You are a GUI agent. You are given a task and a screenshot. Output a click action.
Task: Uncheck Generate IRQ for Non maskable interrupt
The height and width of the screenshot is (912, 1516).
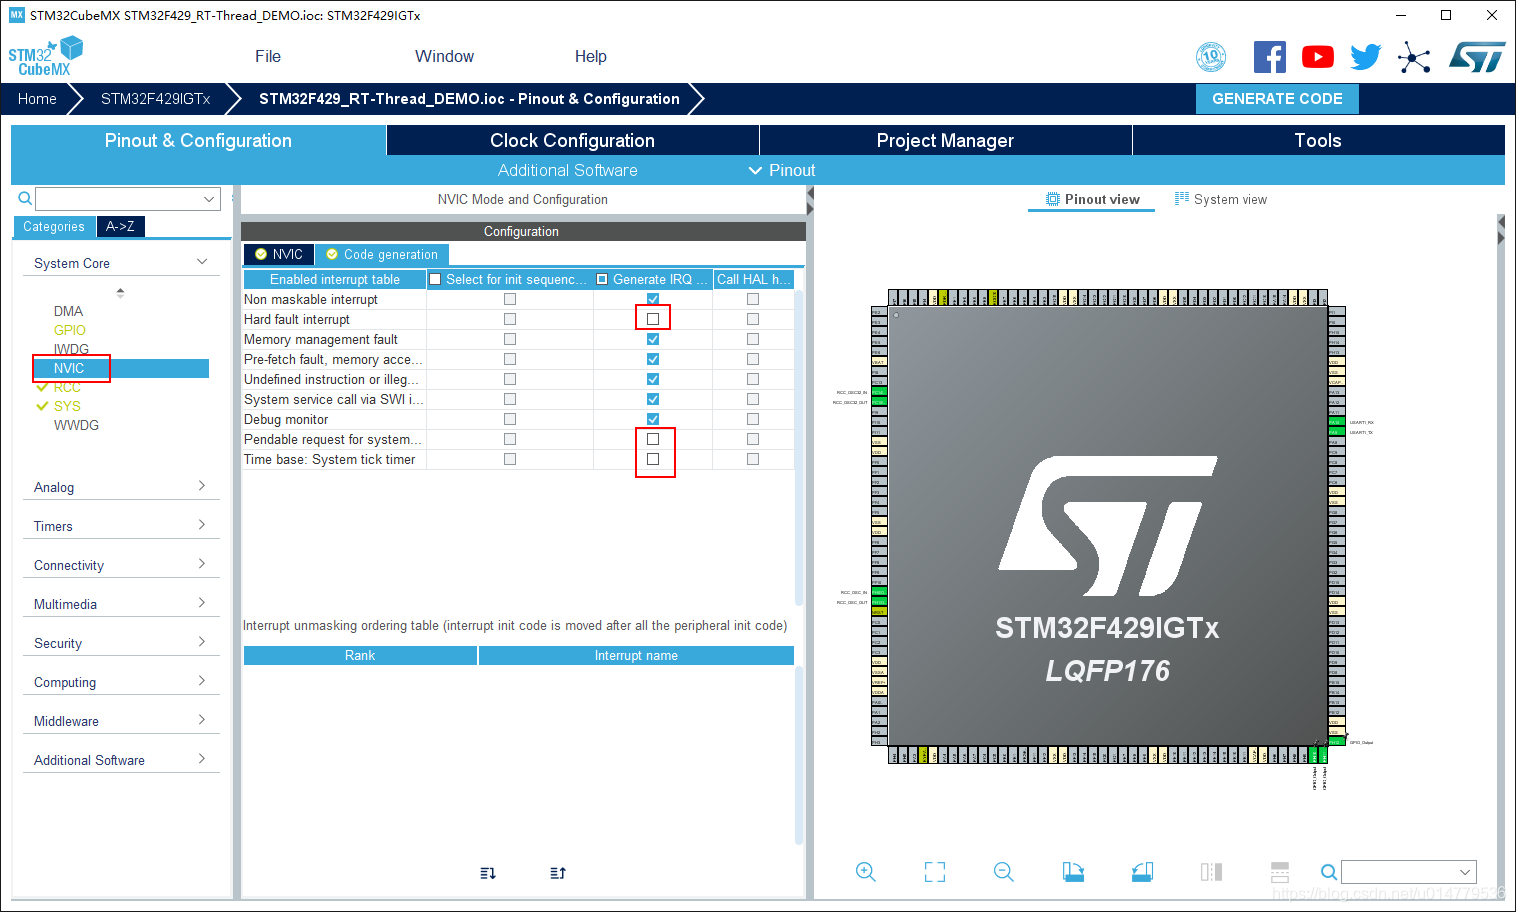coord(653,299)
